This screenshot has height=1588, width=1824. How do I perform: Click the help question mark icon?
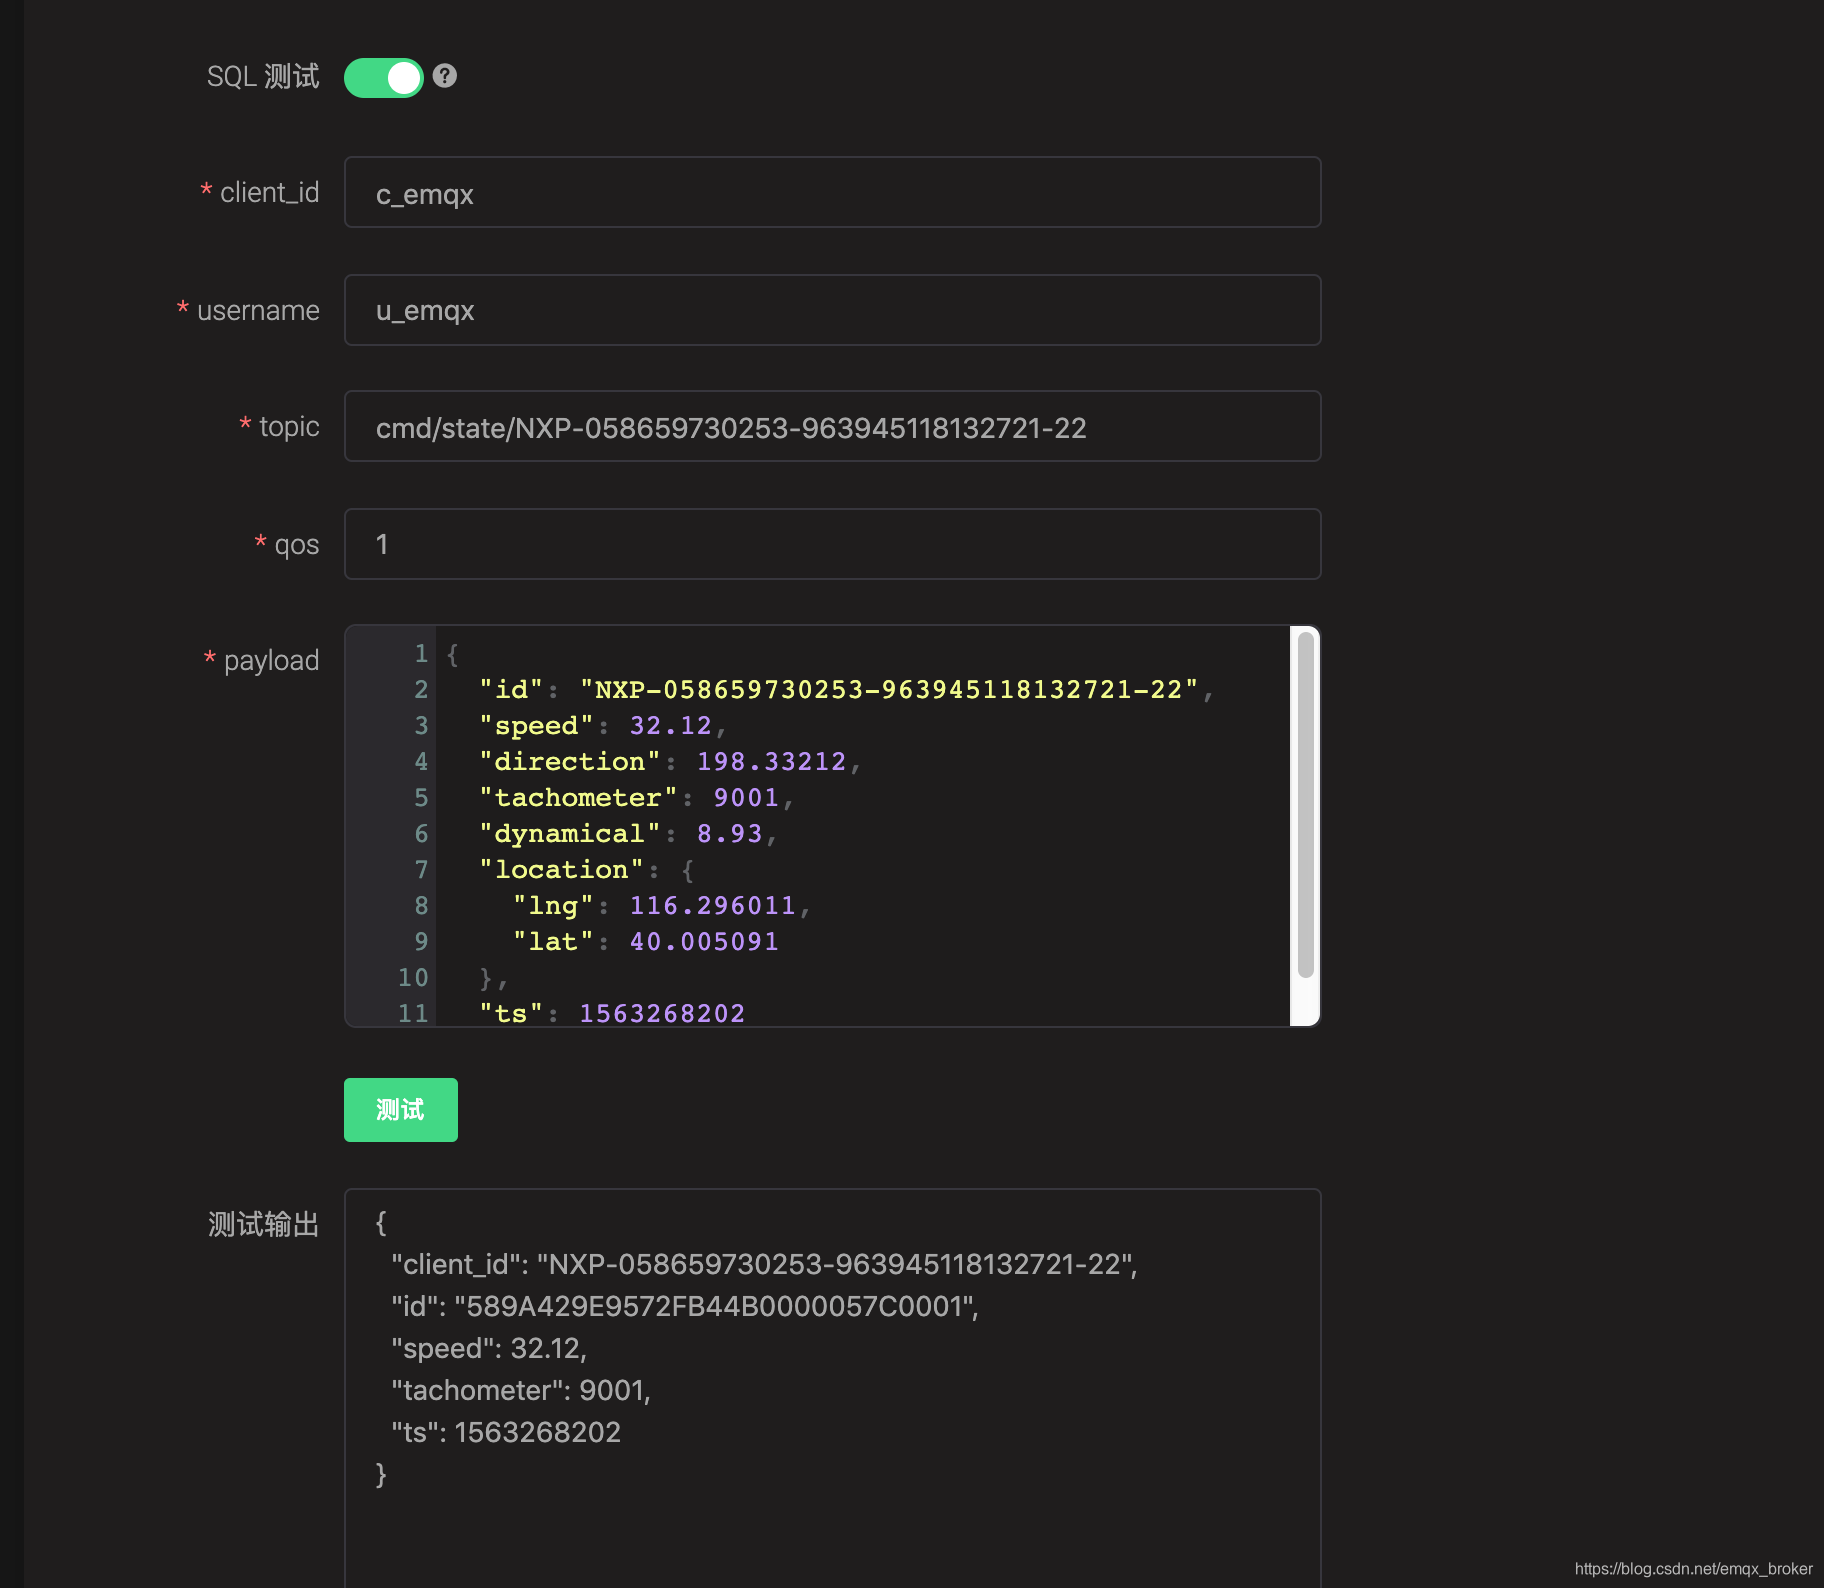tap(445, 76)
